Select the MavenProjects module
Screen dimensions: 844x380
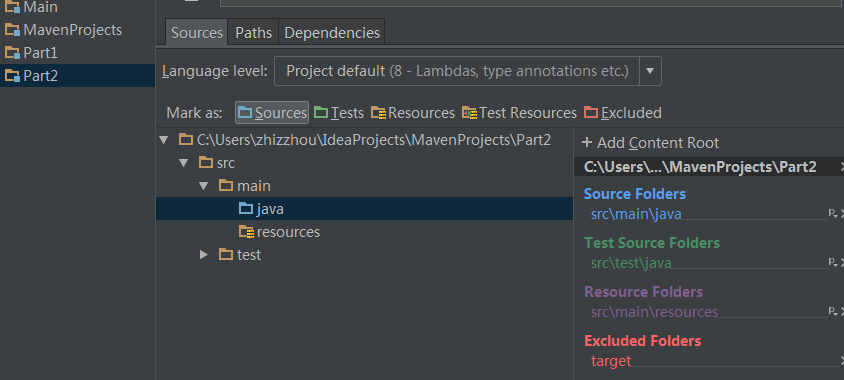(x=64, y=30)
